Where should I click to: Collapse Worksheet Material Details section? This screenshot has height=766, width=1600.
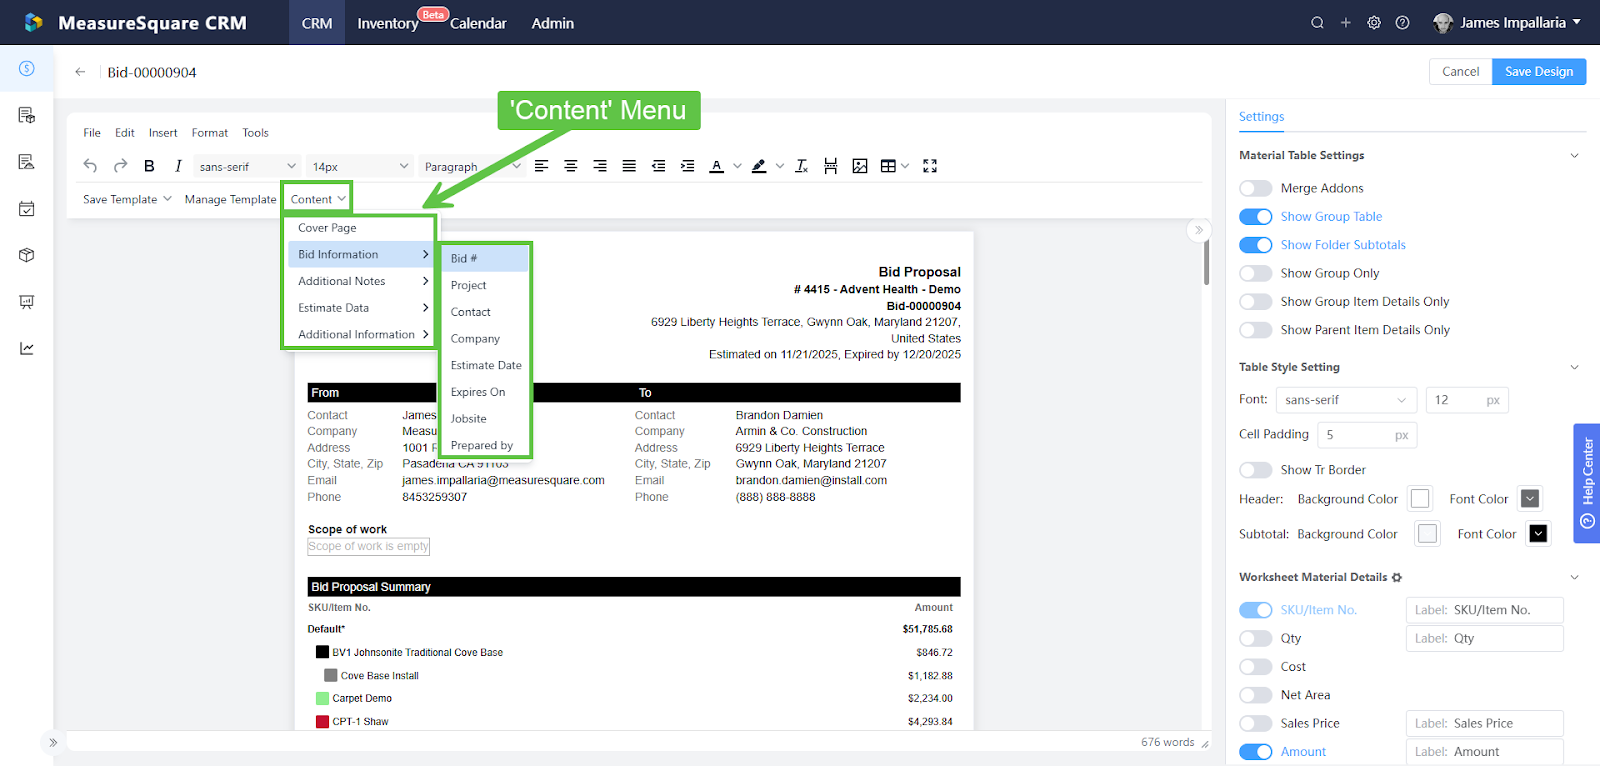coord(1574,578)
